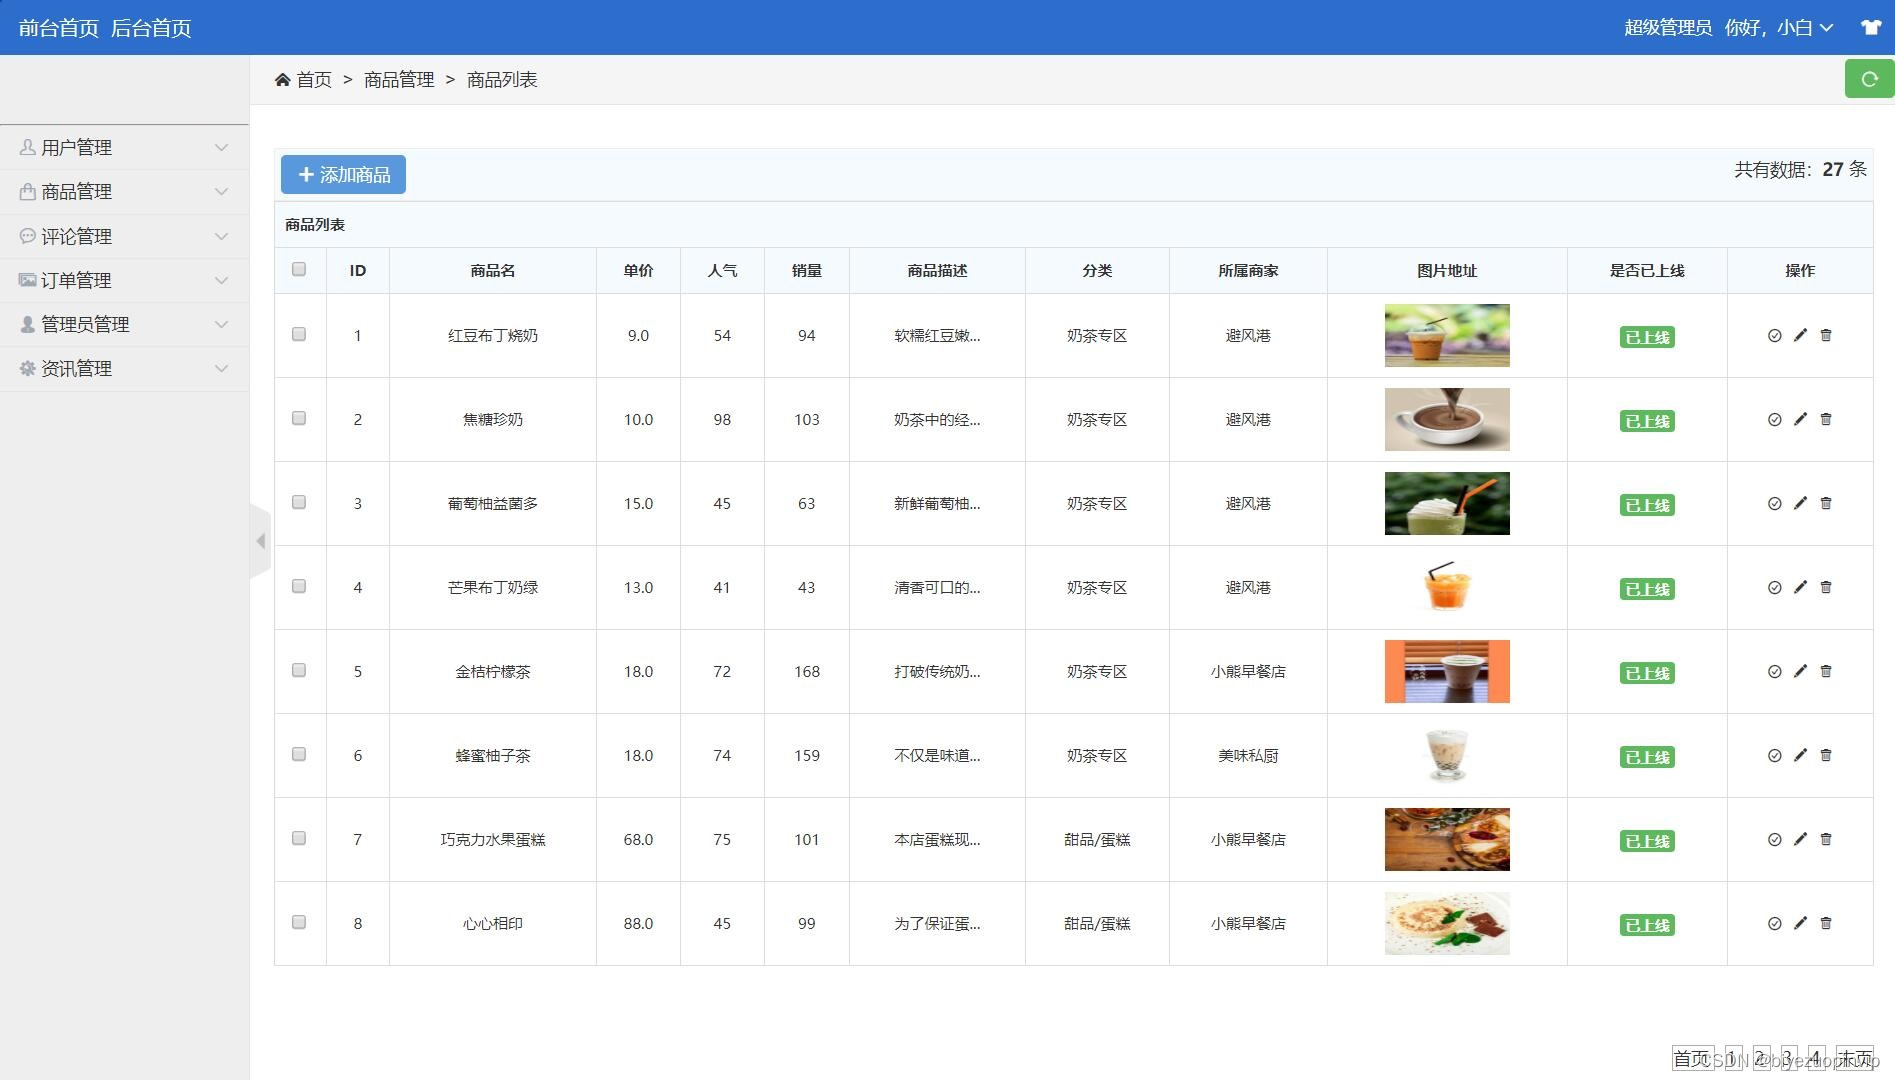The height and width of the screenshot is (1080, 1895).
Task: Delete 心心相印 using trash icon
Action: tap(1826, 923)
